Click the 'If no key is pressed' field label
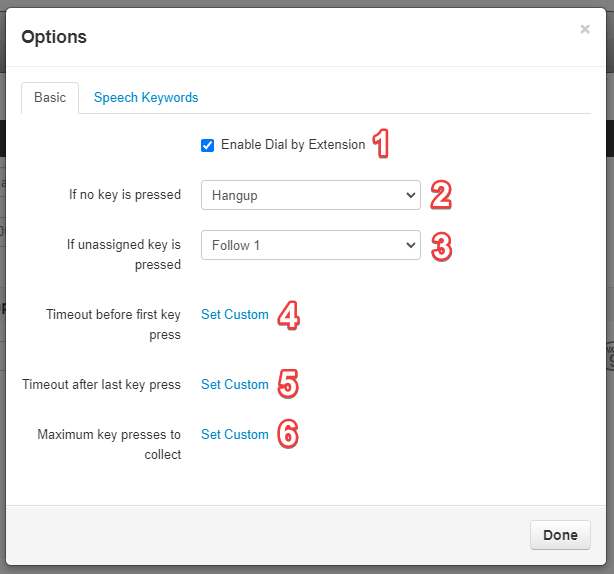This screenshot has width=614, height=574. coord(125,195)
